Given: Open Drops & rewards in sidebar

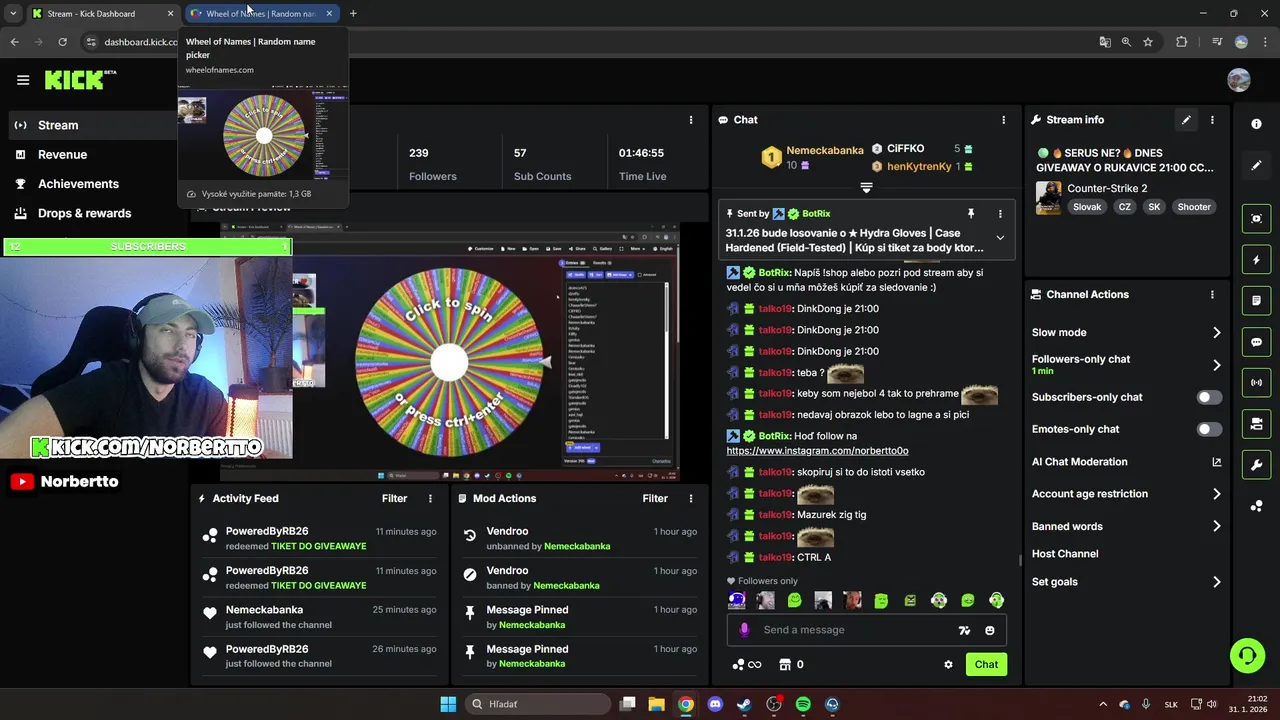Looking at the screenshot, I should (84, 213).
